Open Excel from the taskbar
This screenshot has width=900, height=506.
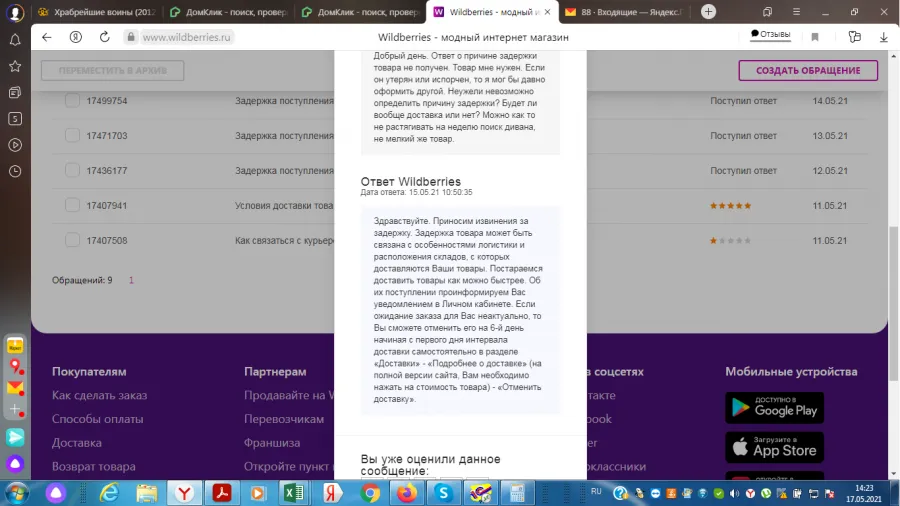tap(294, 493)
